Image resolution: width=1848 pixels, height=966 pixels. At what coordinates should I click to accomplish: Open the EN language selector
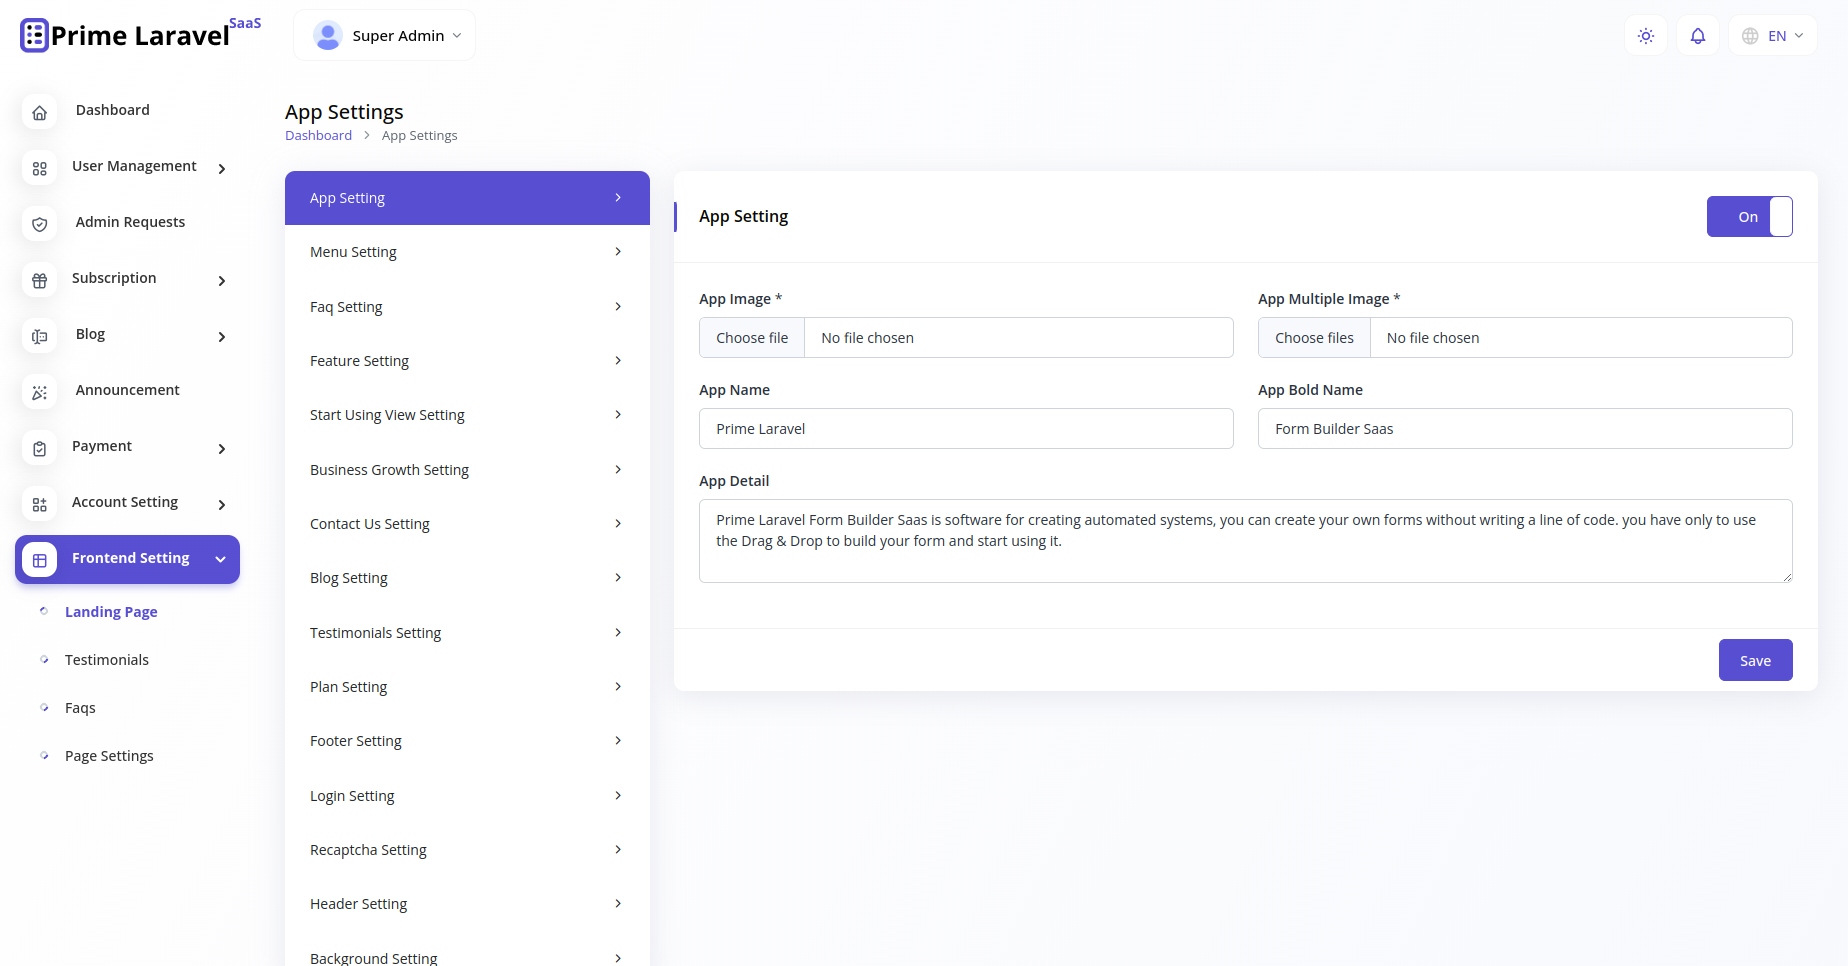click(x=1772, y=35)
